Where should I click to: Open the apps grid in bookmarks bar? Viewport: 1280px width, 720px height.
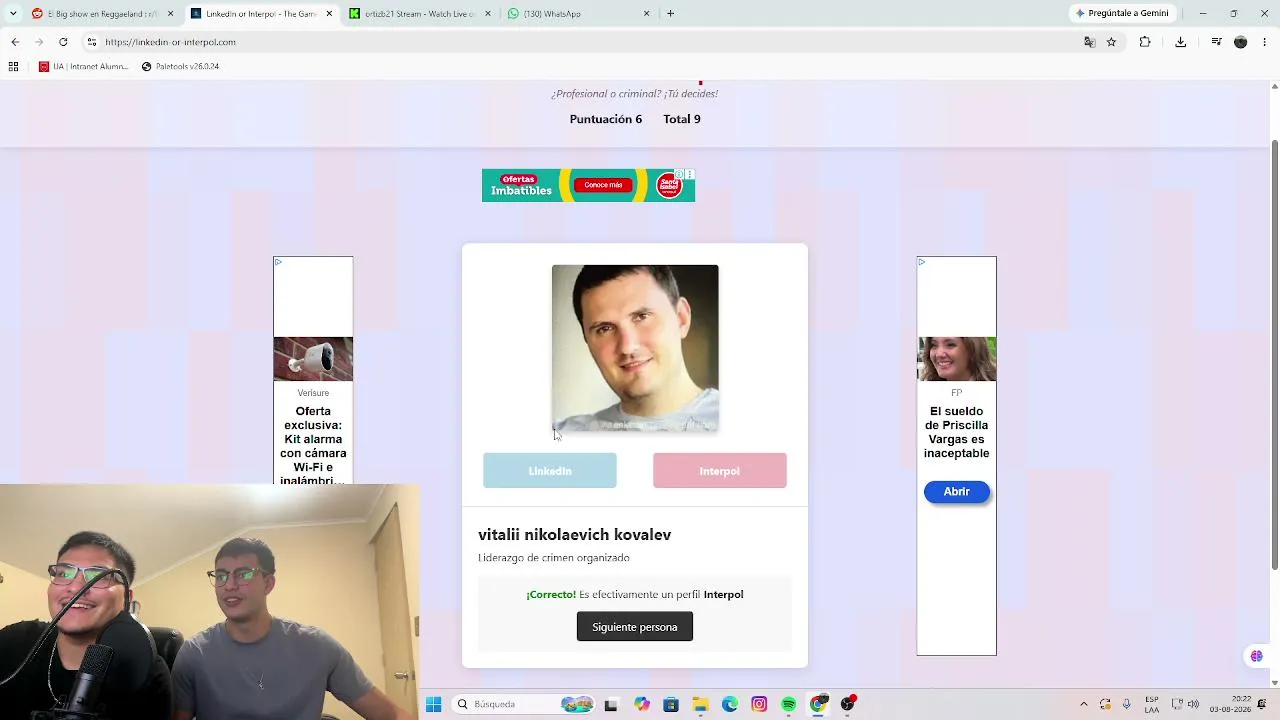(14, 66)
